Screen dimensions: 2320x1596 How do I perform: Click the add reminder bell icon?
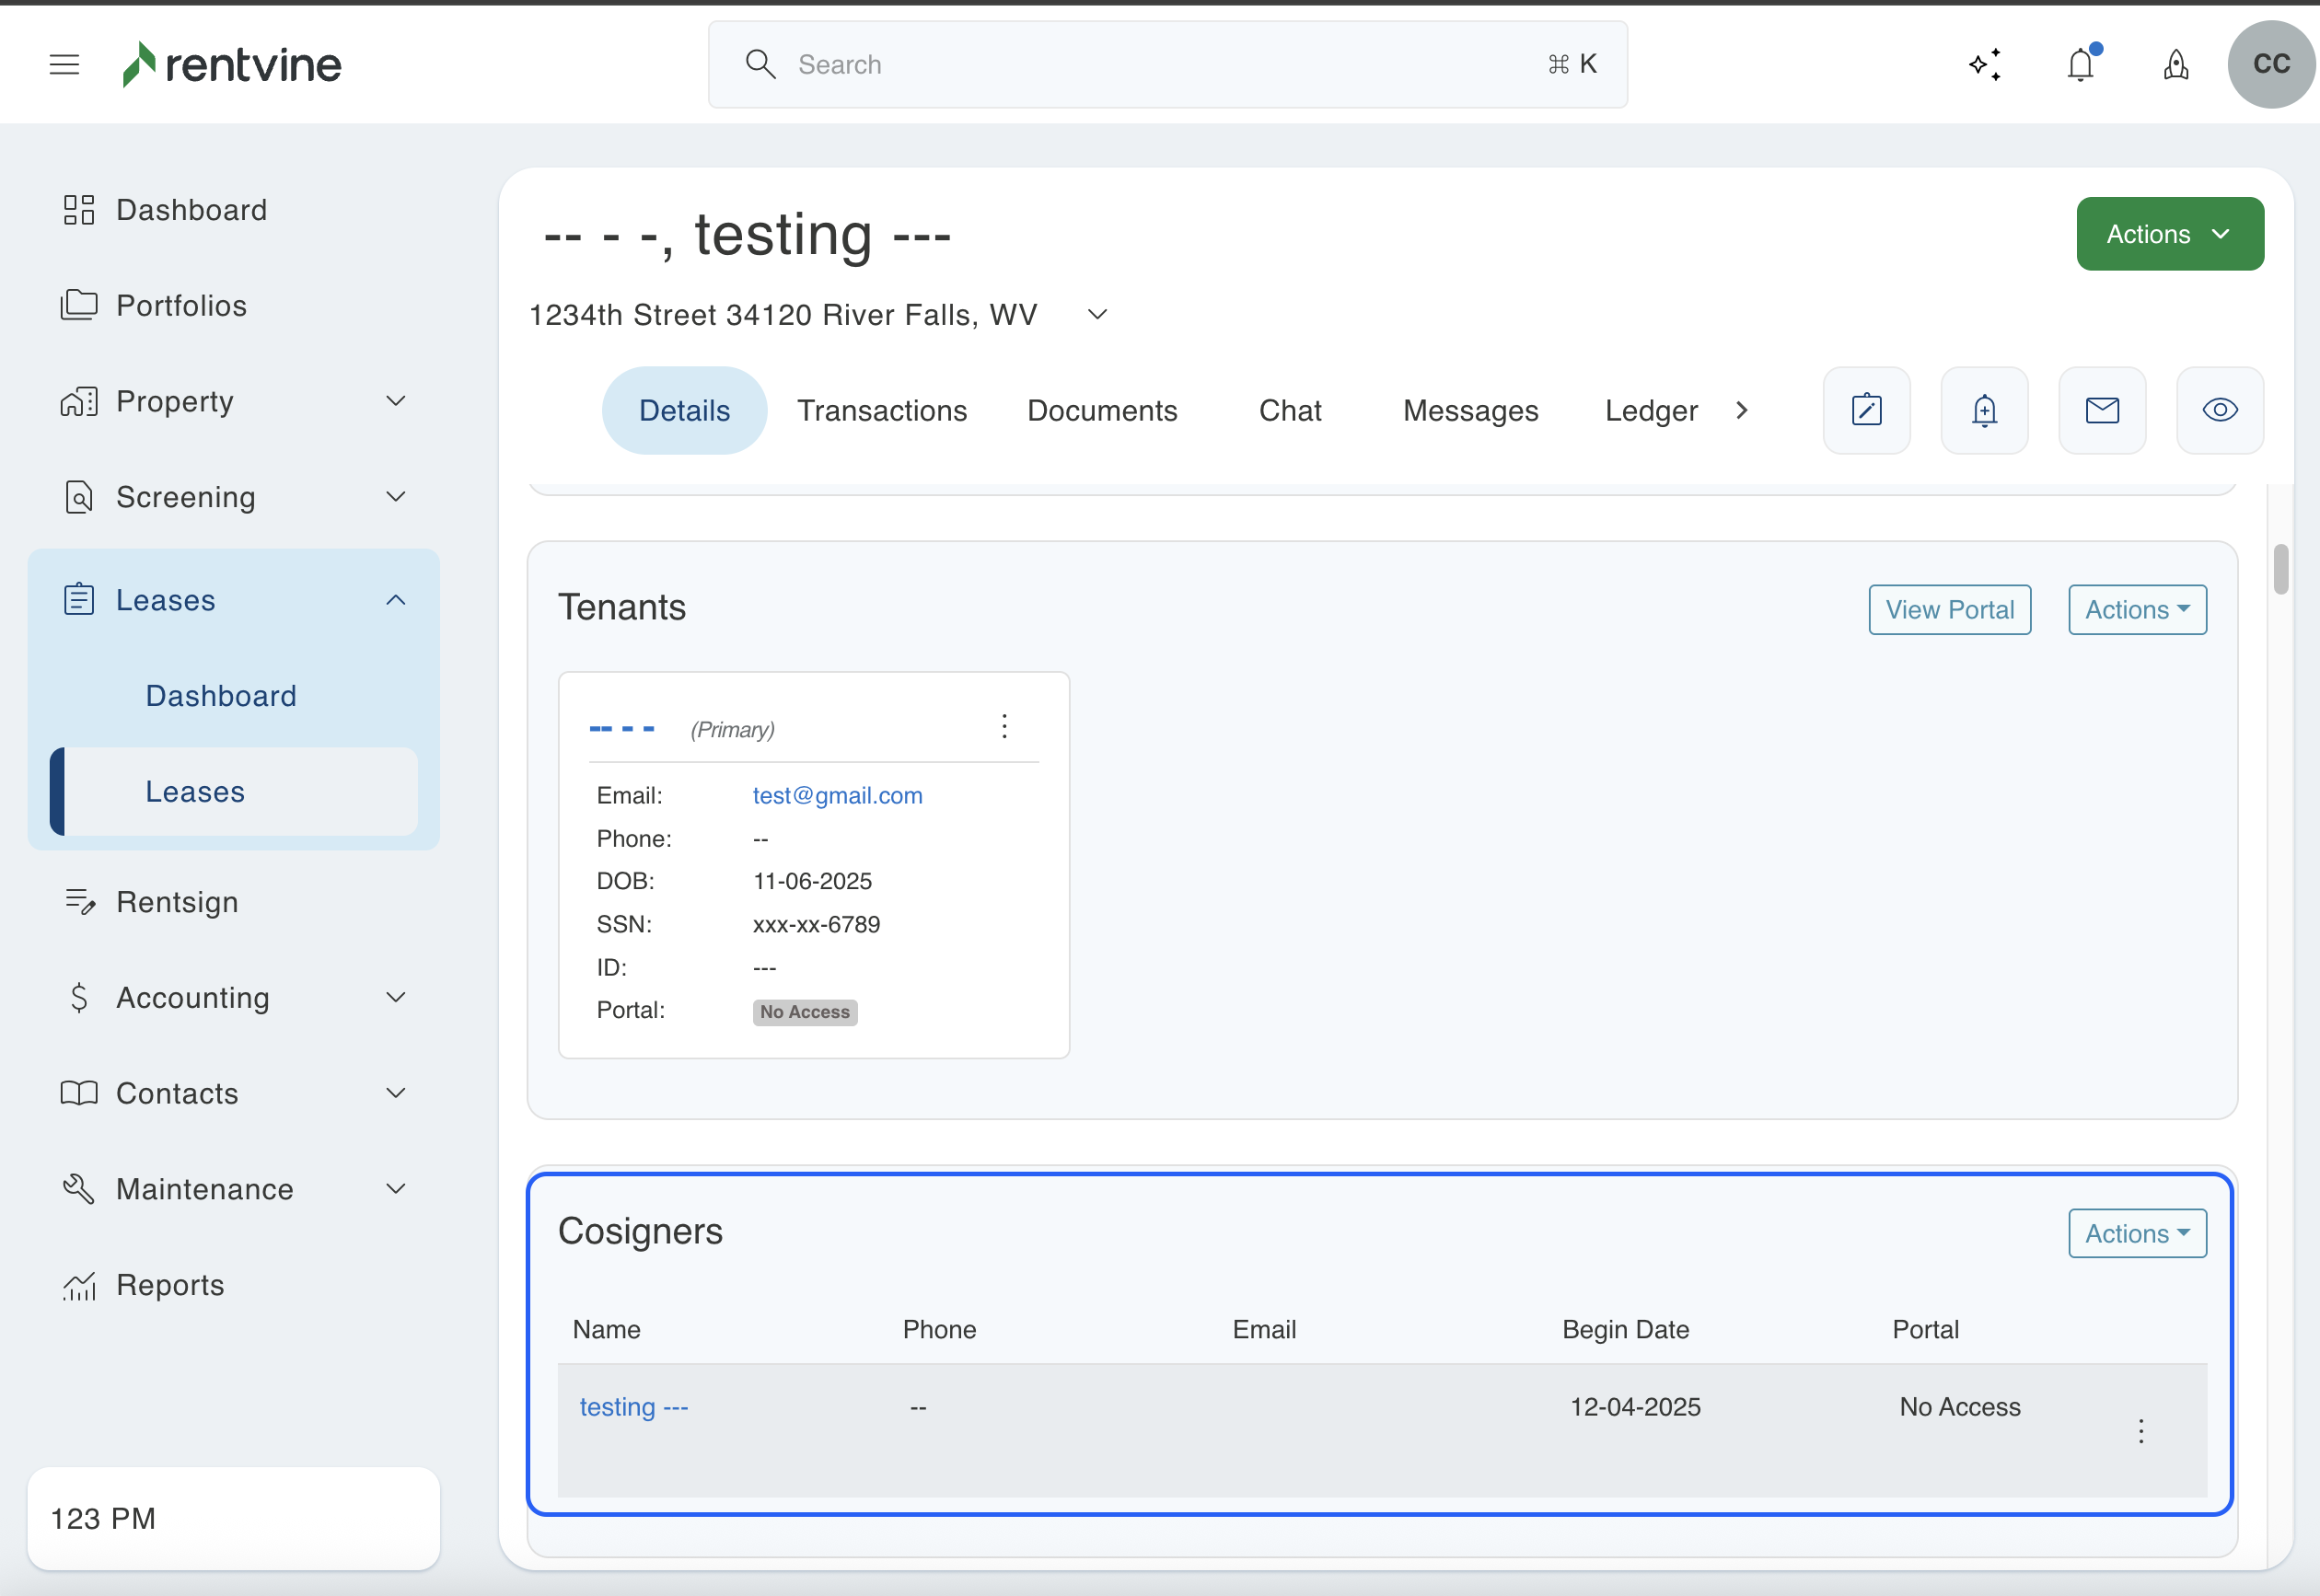1984,410
